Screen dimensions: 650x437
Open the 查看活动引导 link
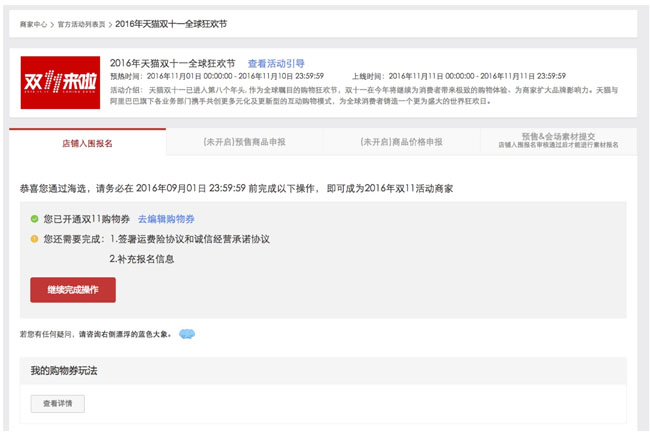click(276, 63)
